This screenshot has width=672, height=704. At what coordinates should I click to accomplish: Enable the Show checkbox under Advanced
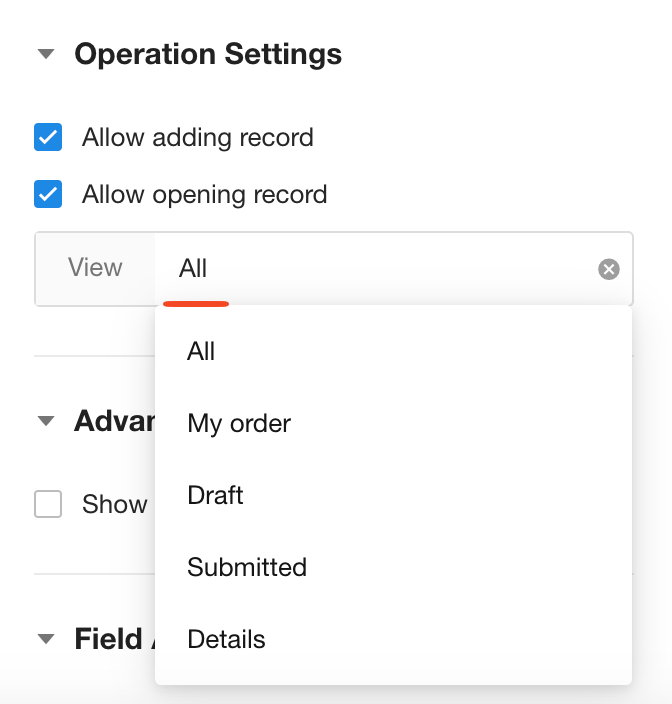[x=48, y=504]
